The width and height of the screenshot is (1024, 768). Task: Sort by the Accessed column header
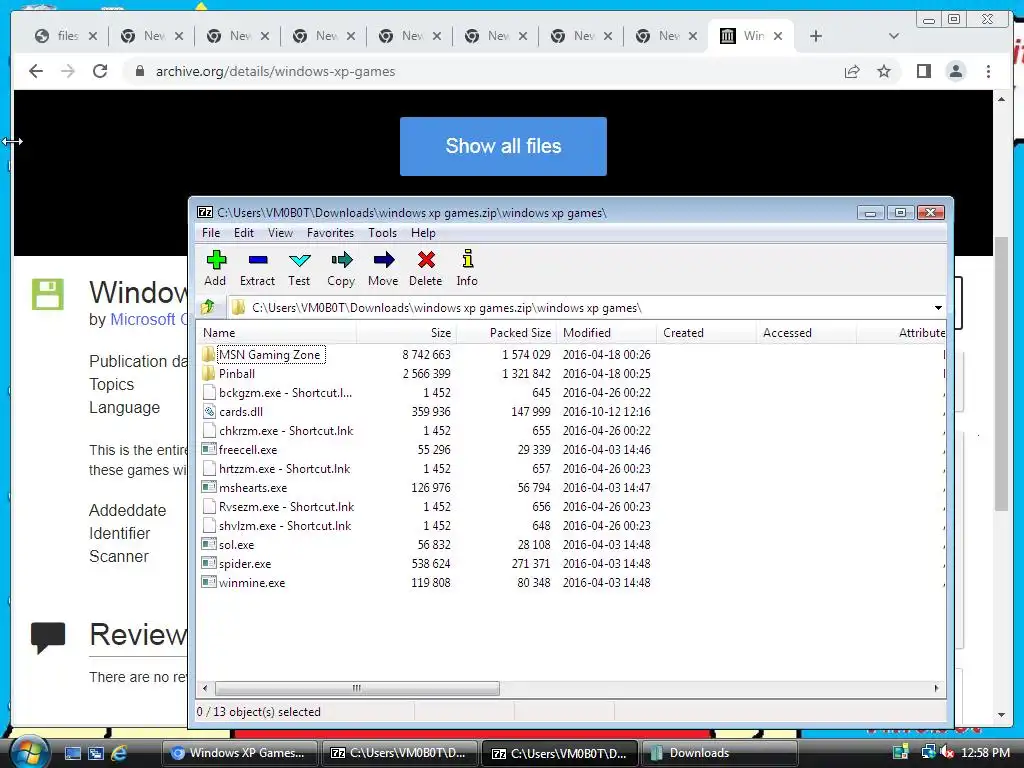[806, 333]
